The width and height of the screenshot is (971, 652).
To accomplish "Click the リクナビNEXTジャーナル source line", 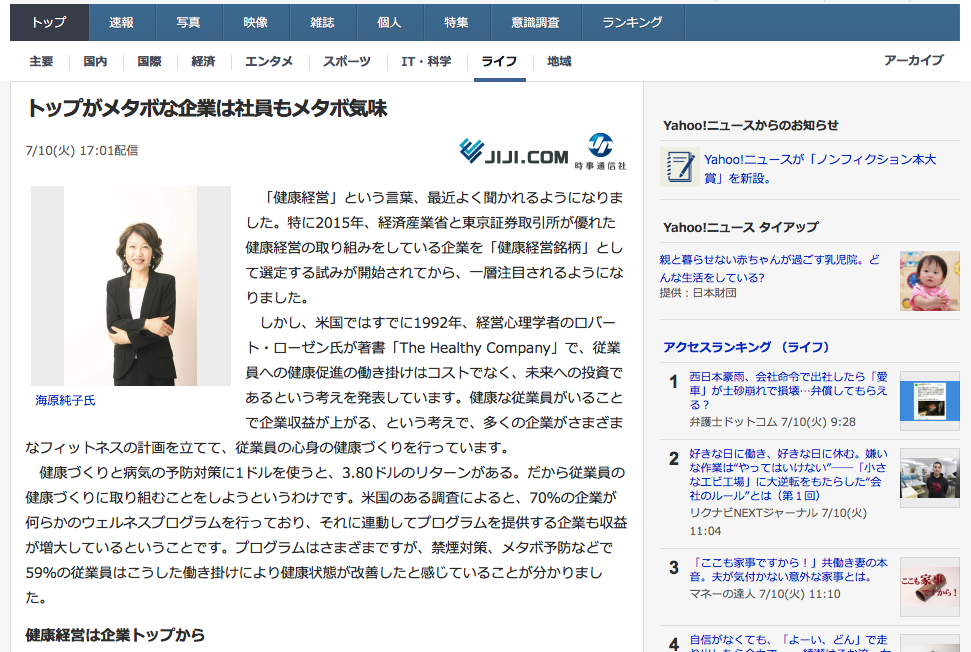I will (x=778, y=521).
